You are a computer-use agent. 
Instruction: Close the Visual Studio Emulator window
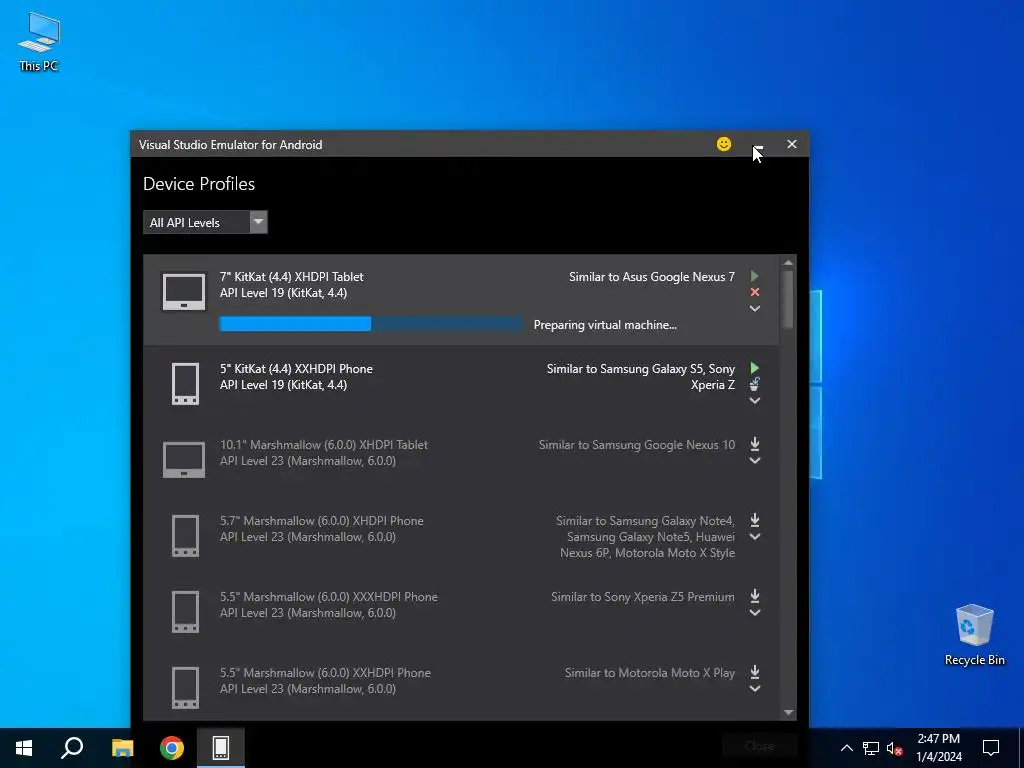tap(792, 144)
